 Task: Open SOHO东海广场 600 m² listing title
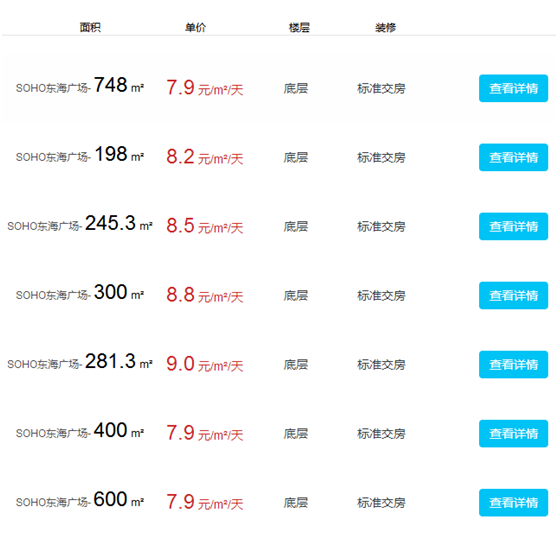click(x=80, y=500)
